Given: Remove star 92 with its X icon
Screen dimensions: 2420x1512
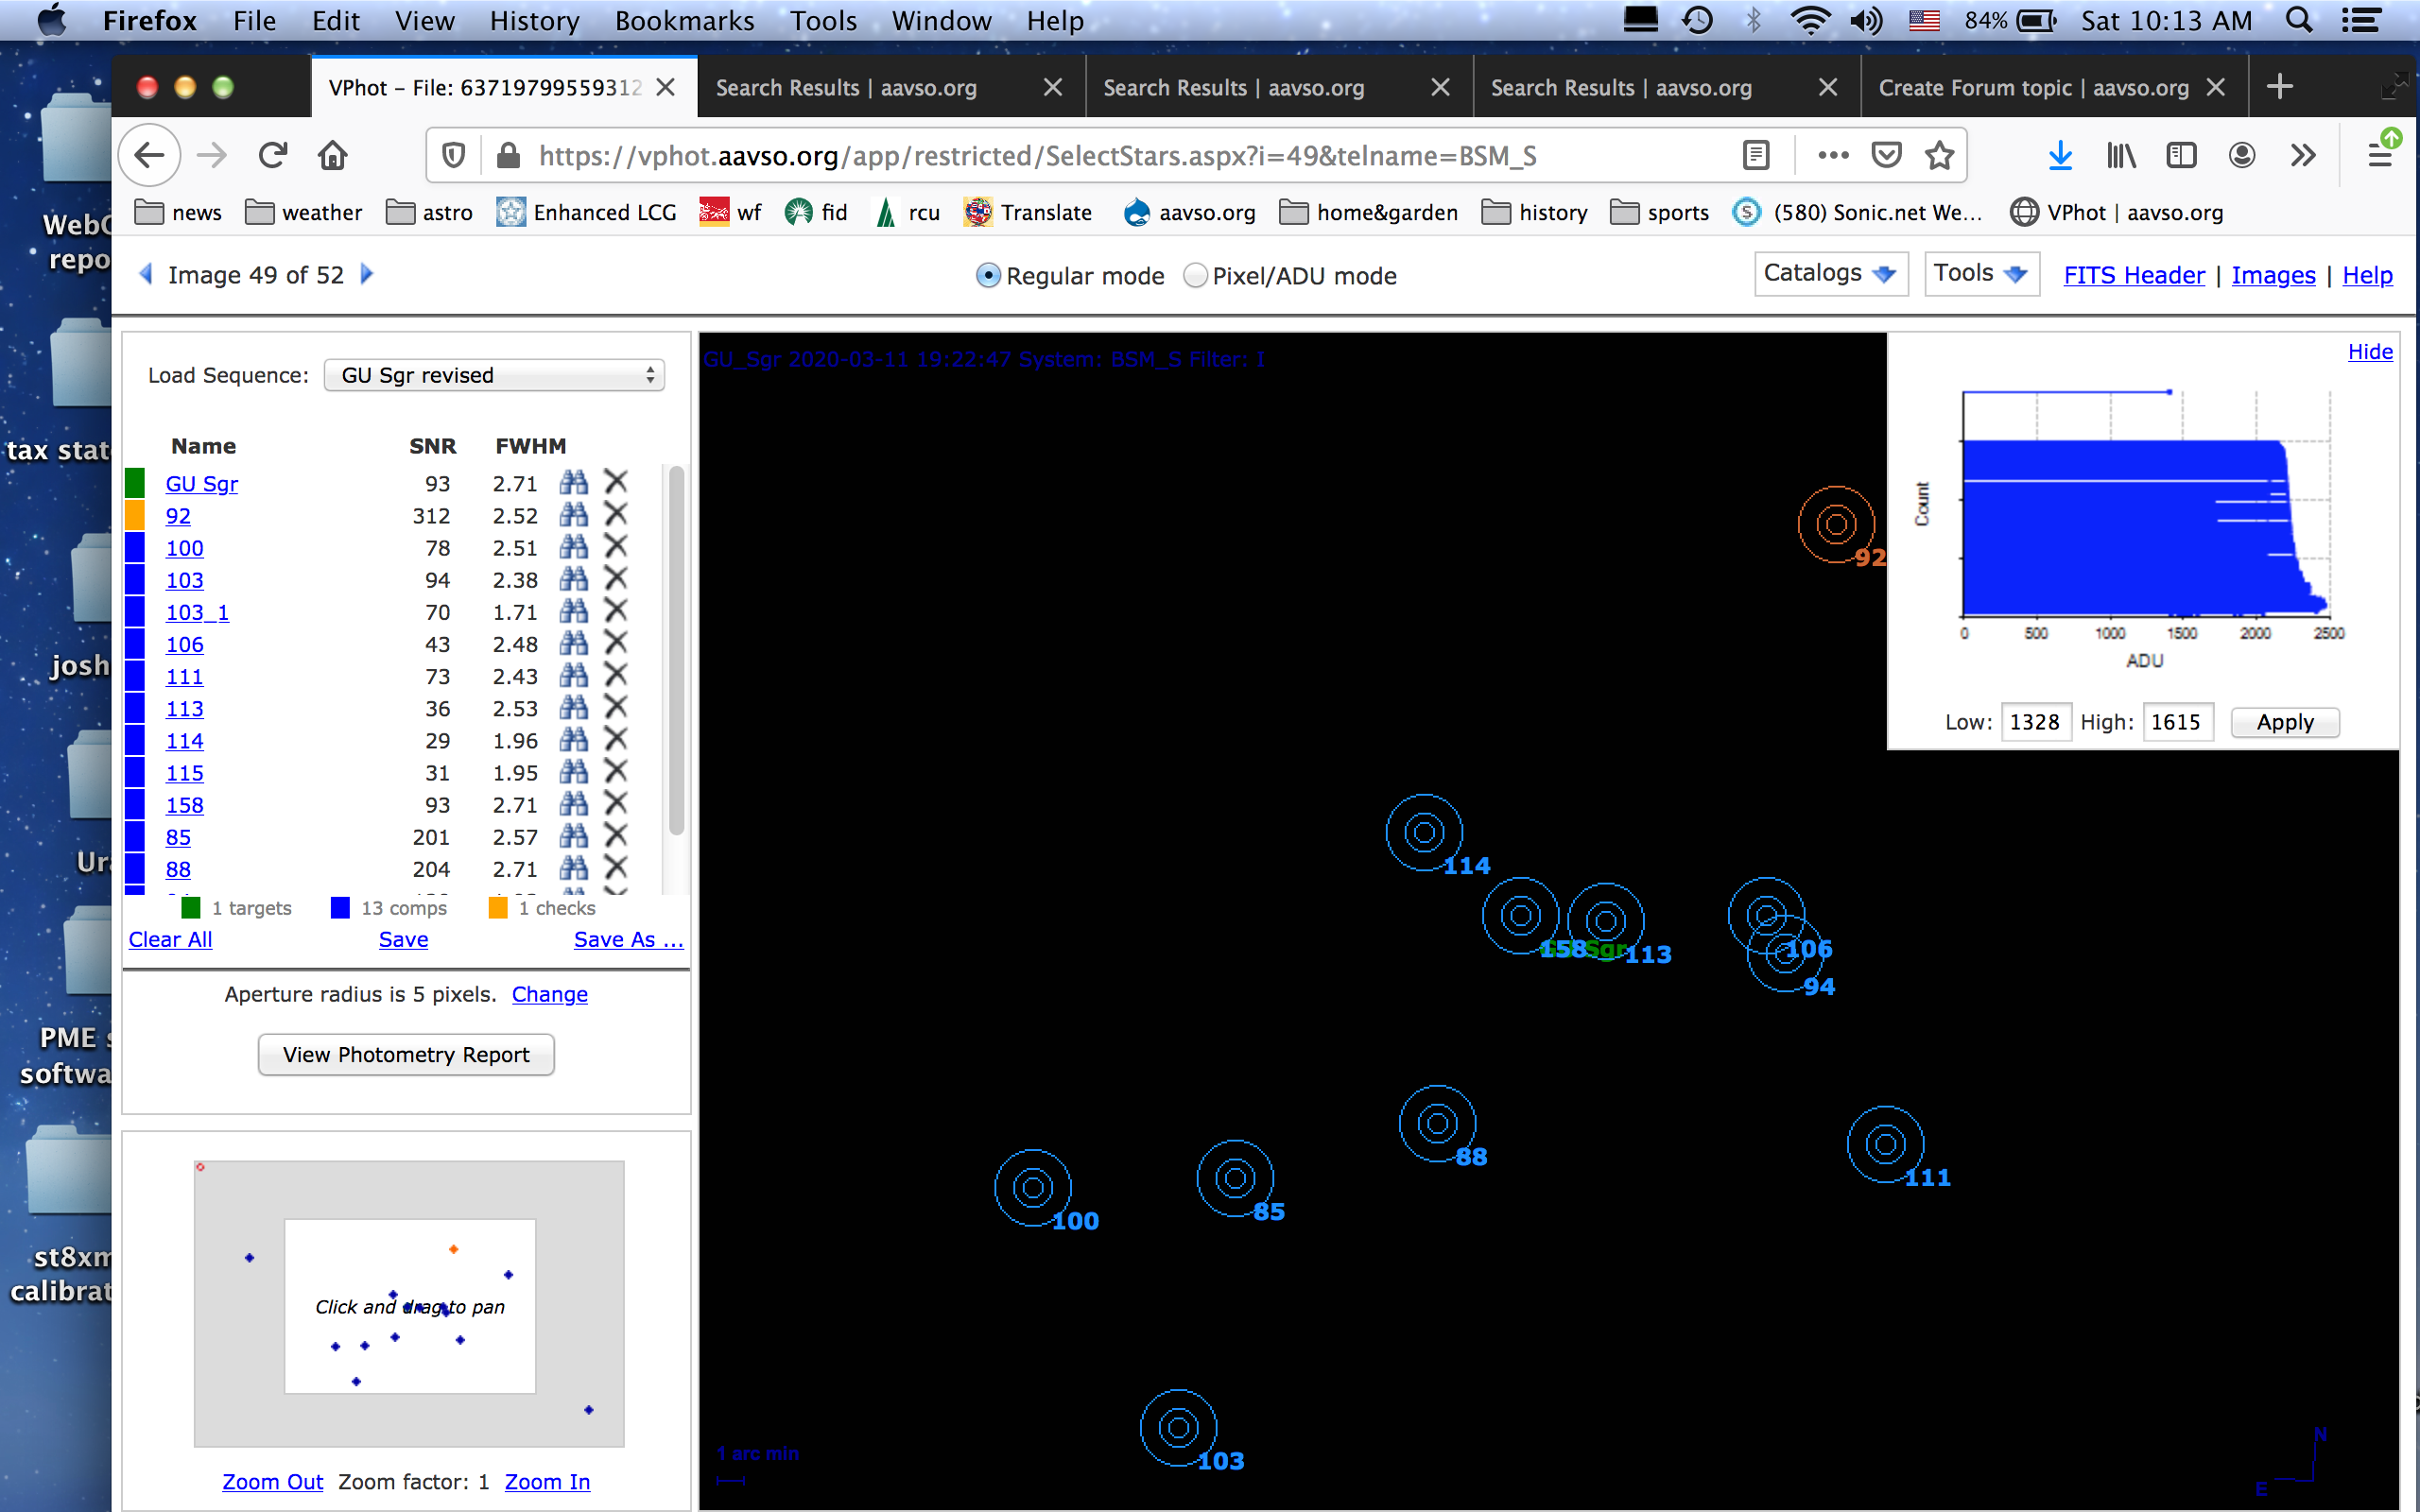Looking at the screenshot, I should tap(616, 515).
